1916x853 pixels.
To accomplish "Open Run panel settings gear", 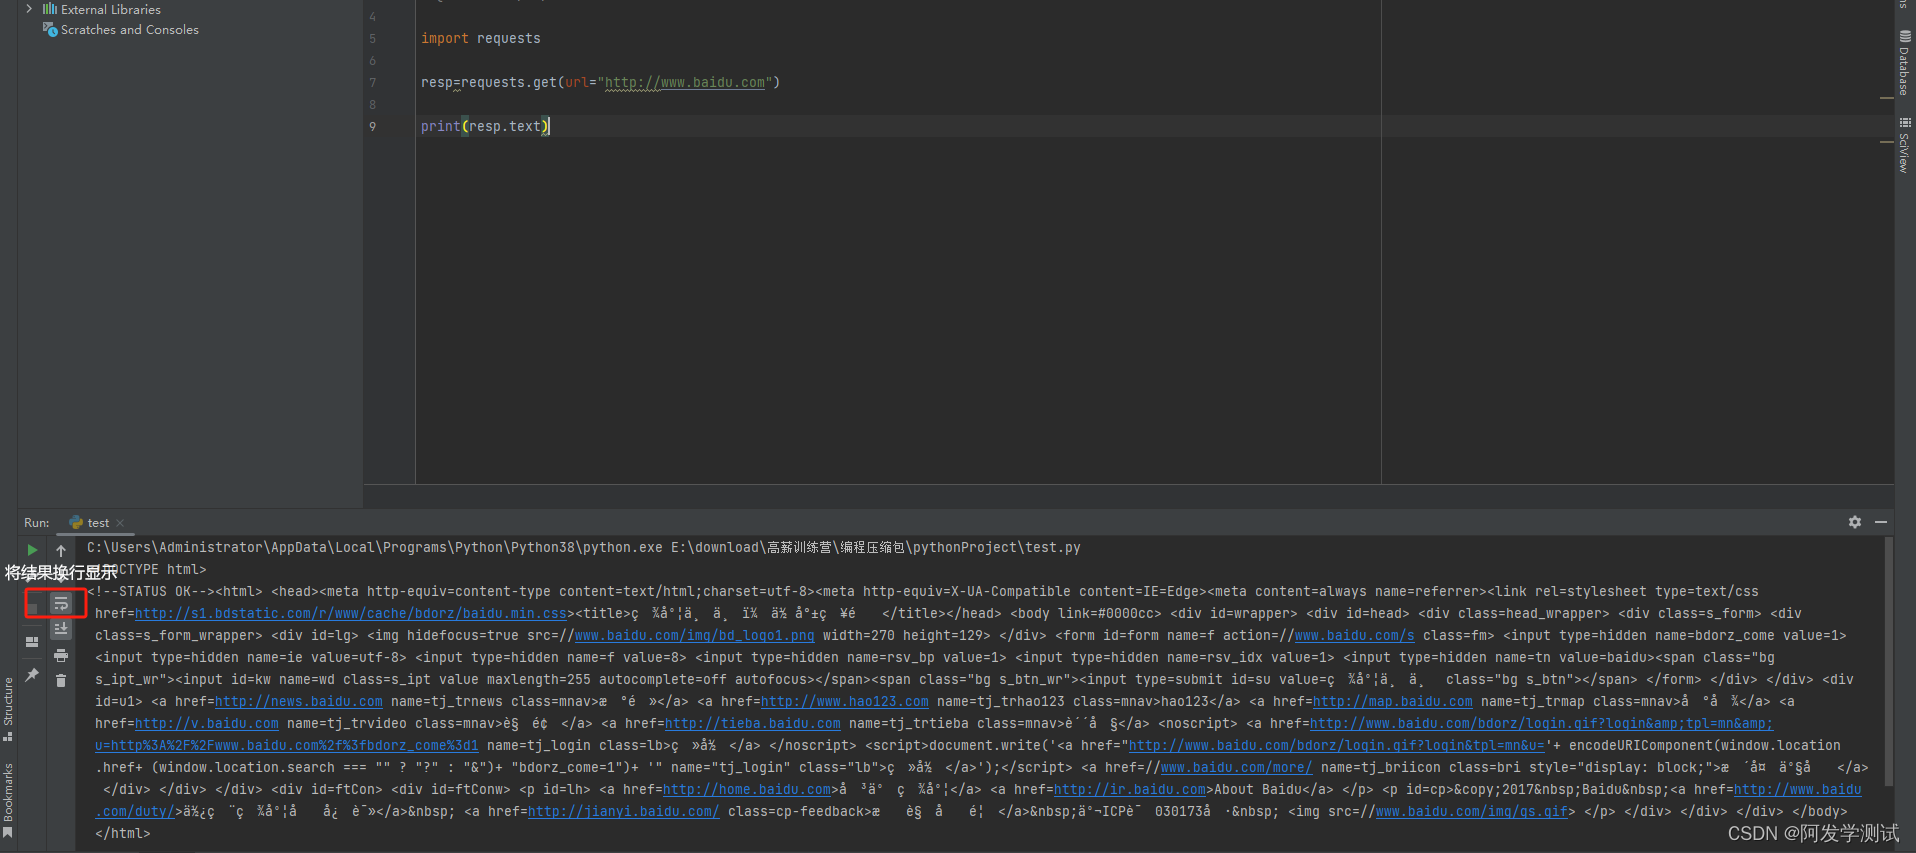I will click(1855, 522).
